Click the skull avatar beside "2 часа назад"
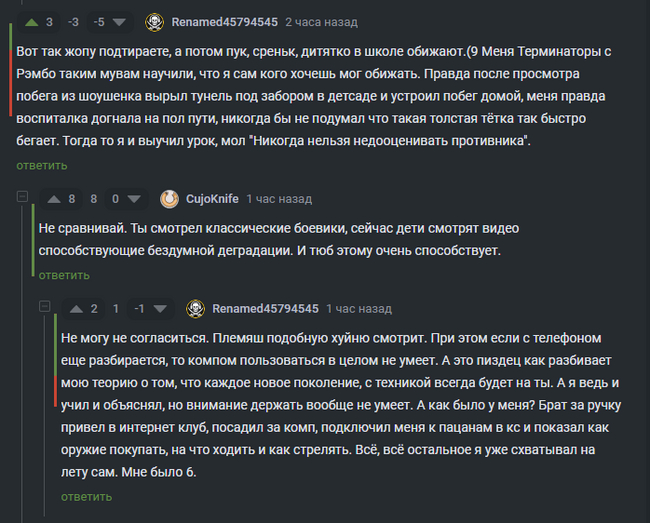Image resolution: width=650 pixels, height=523 pixels. [x=154, y=21]
